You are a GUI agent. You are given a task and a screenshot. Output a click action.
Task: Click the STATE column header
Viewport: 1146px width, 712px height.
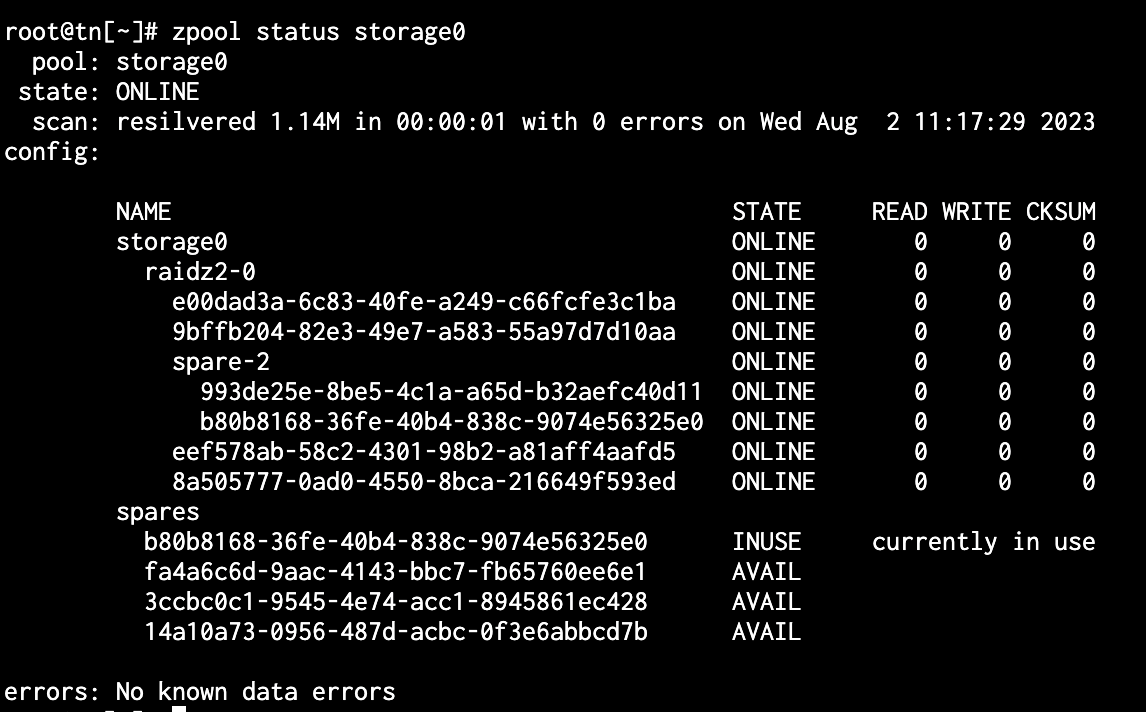(767, 212)
